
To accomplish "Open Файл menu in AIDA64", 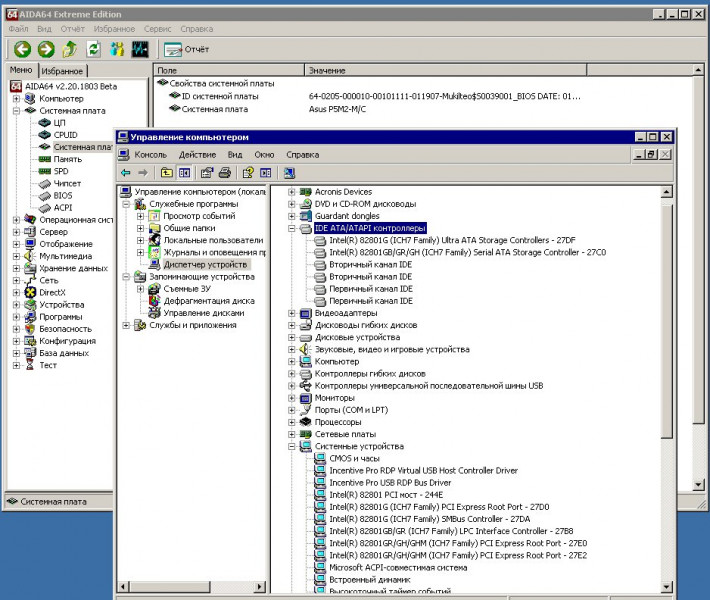I will 18,29.
